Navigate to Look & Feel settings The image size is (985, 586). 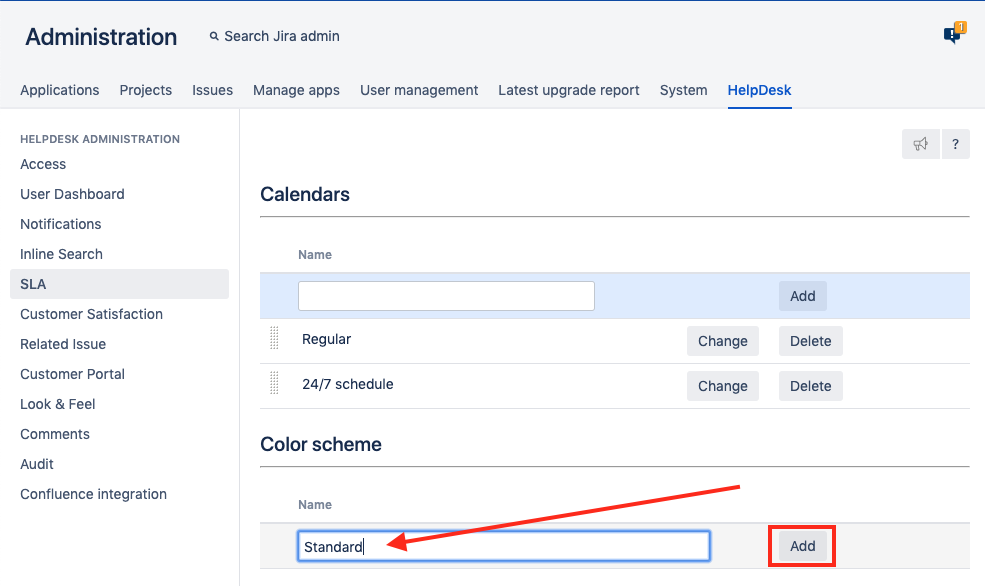58,404
